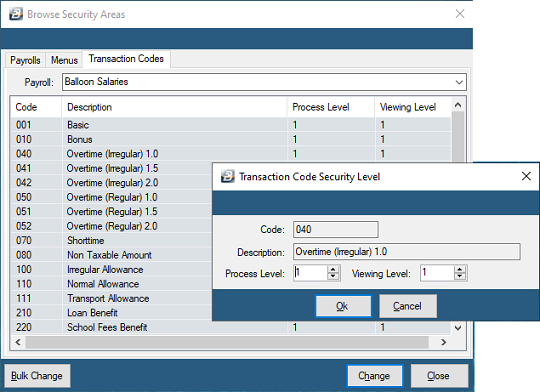Close the Transaction Code Security Level dialog
Image resolution: width=540 pixels, height=392 pixels.
[526, 176]
